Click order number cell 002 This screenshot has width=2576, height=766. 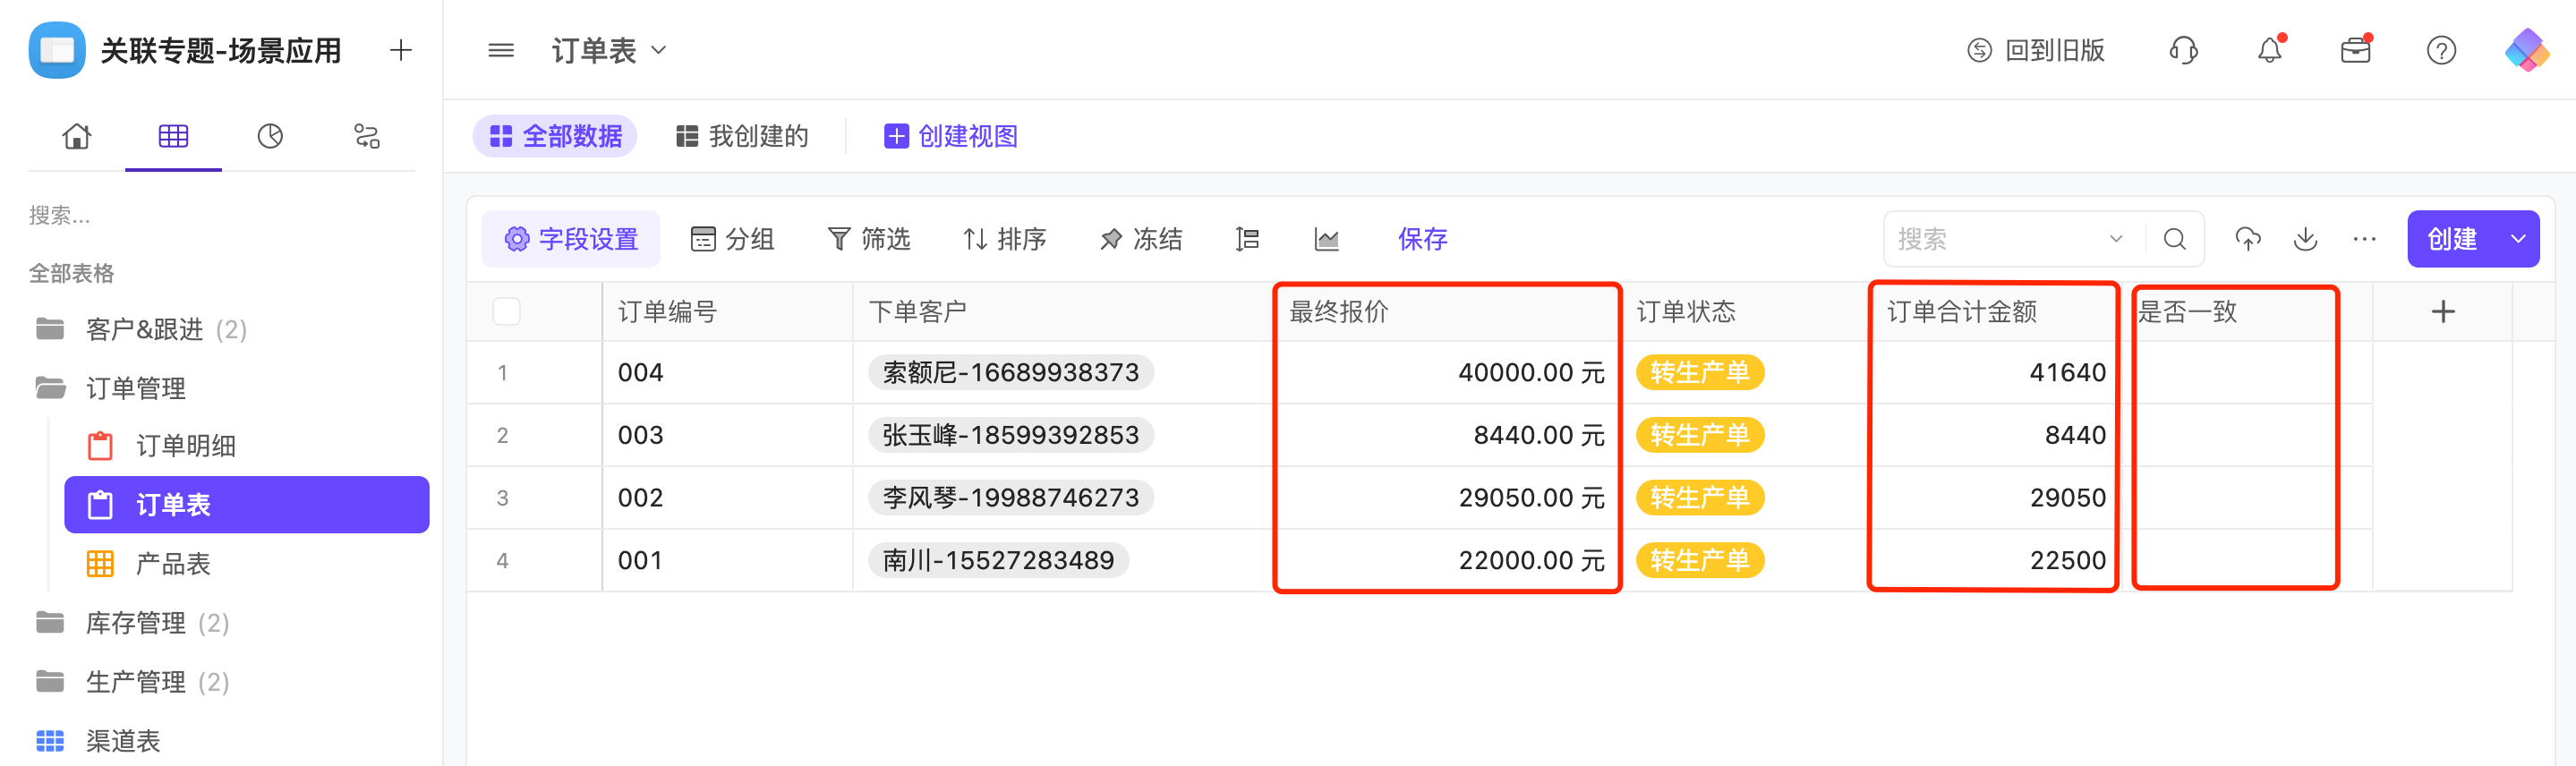(728, 498)
